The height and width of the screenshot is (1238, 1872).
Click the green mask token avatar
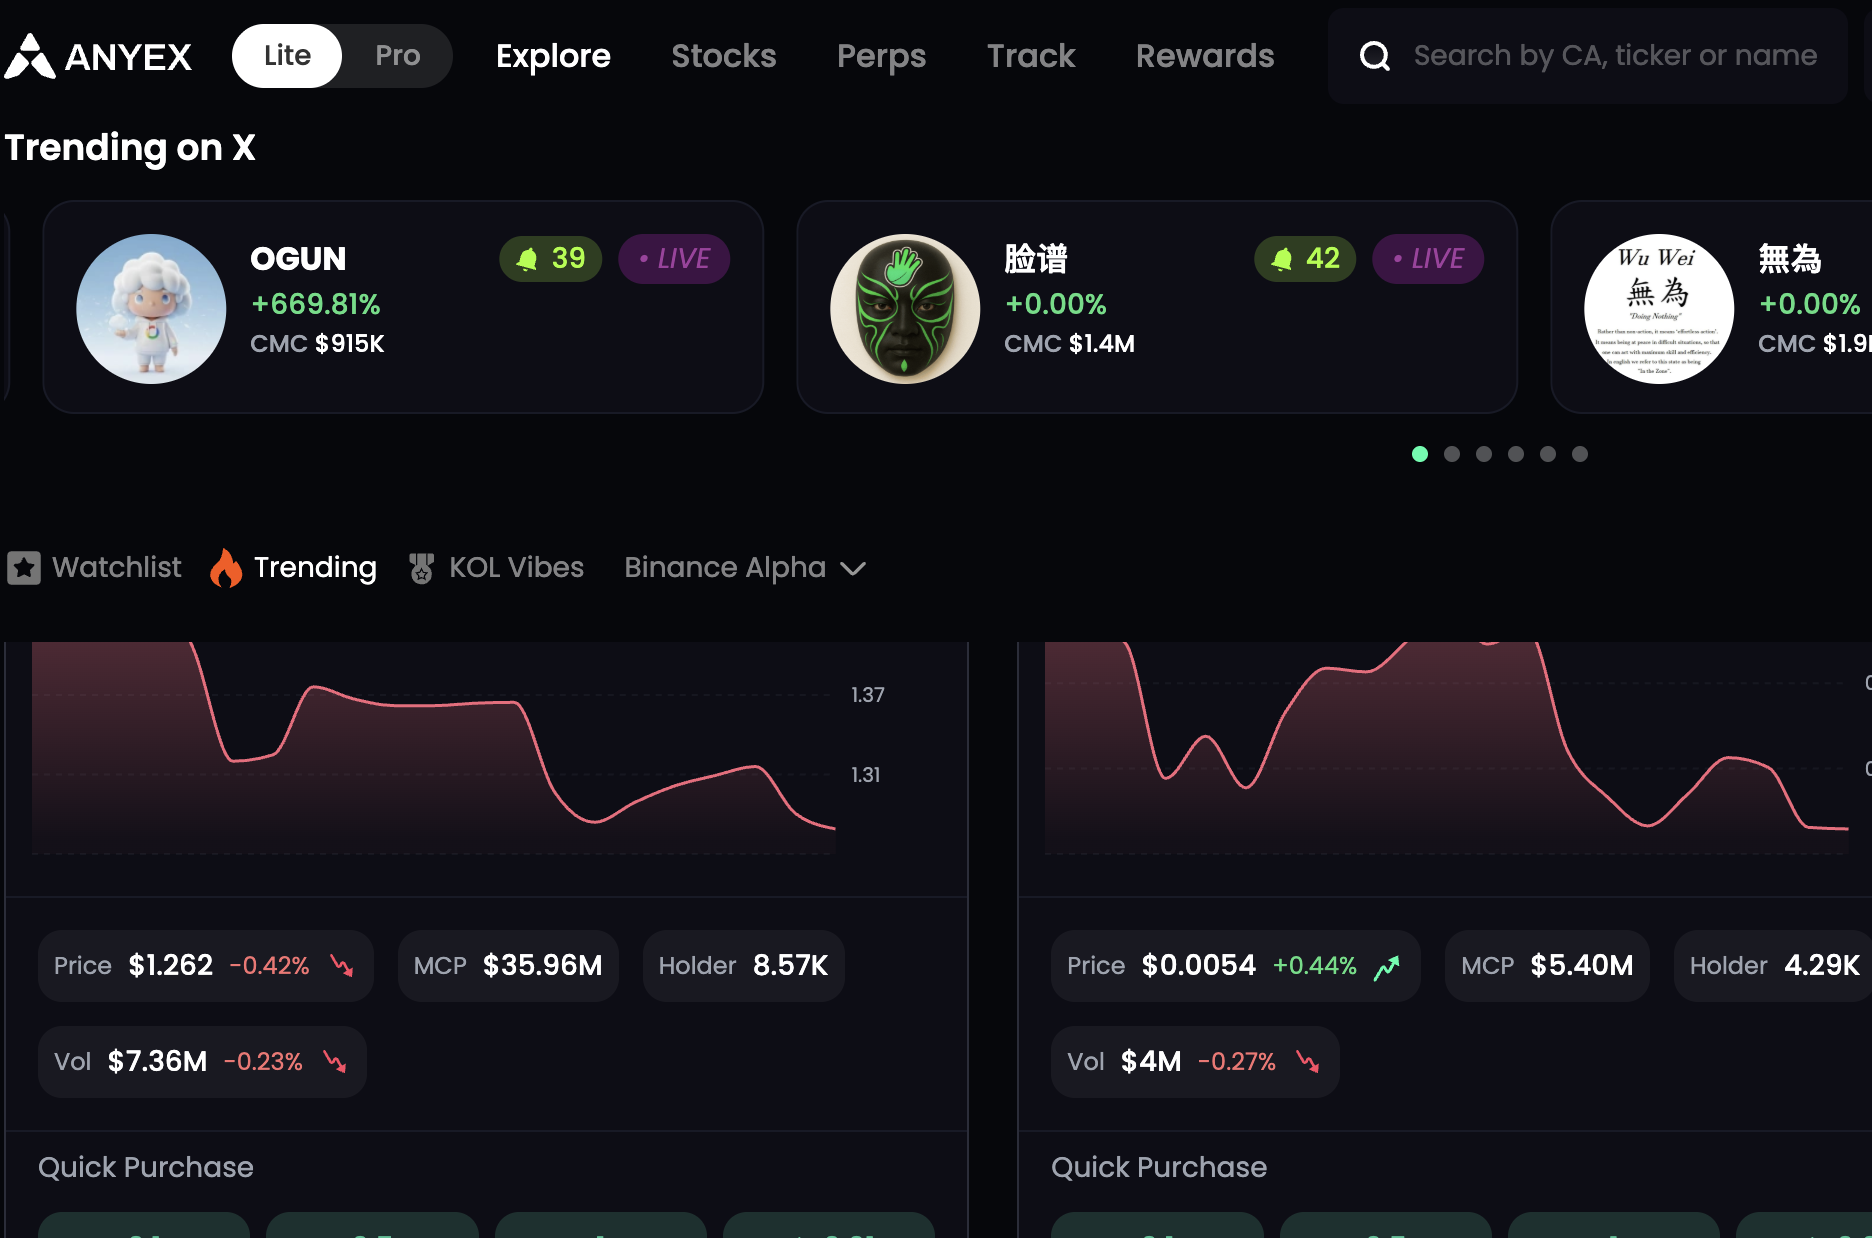[905, 309]
